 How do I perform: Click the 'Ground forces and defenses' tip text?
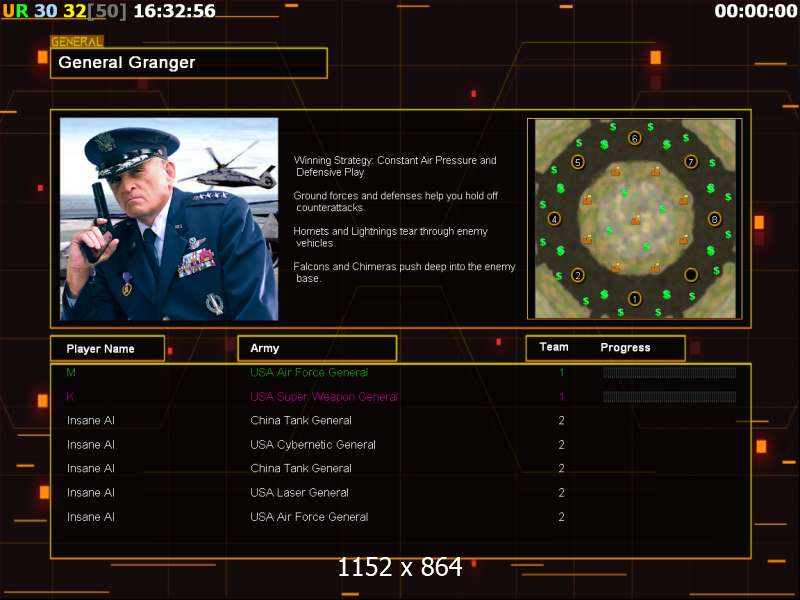(x=395, y=202)
